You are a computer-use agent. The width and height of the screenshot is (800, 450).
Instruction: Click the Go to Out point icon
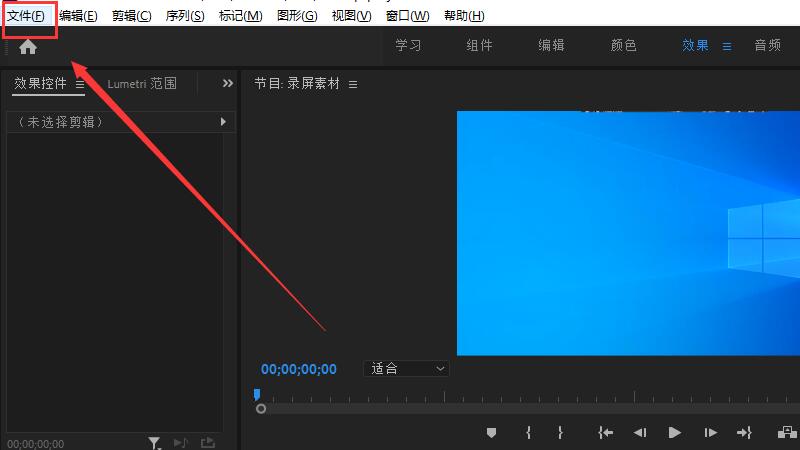(x=744, y=433)
